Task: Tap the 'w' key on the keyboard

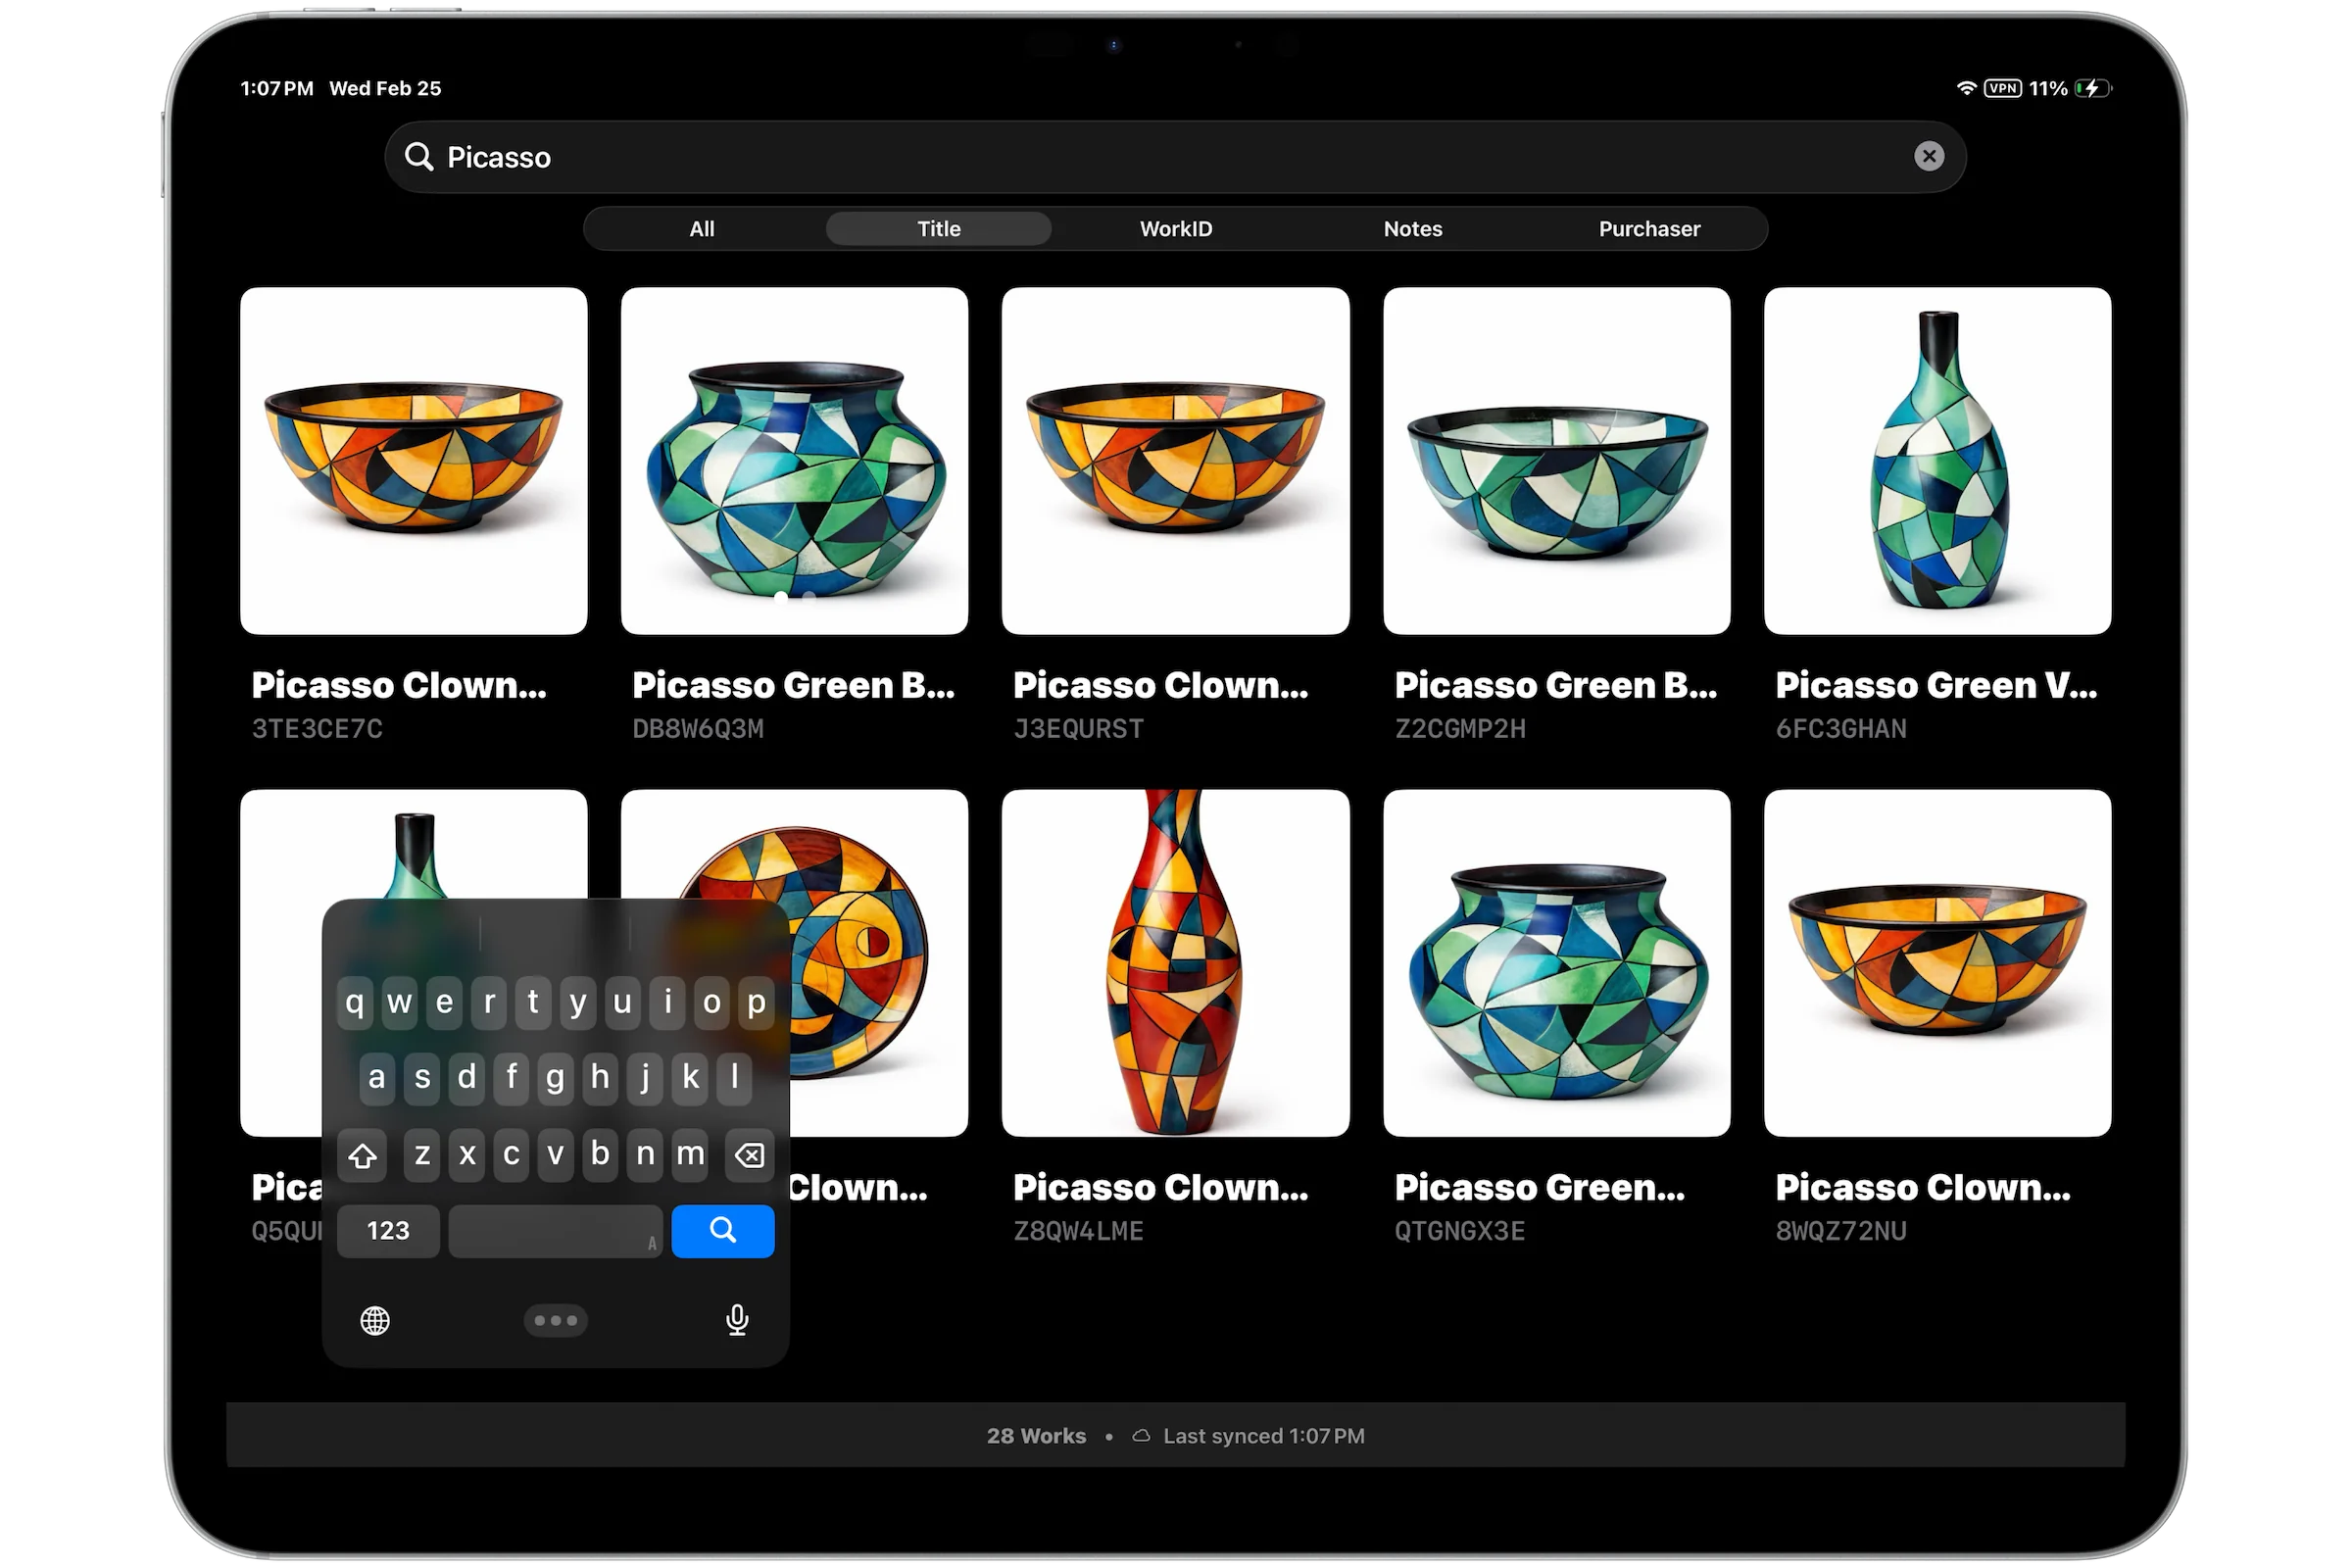Action: [x=400, y=1002]
